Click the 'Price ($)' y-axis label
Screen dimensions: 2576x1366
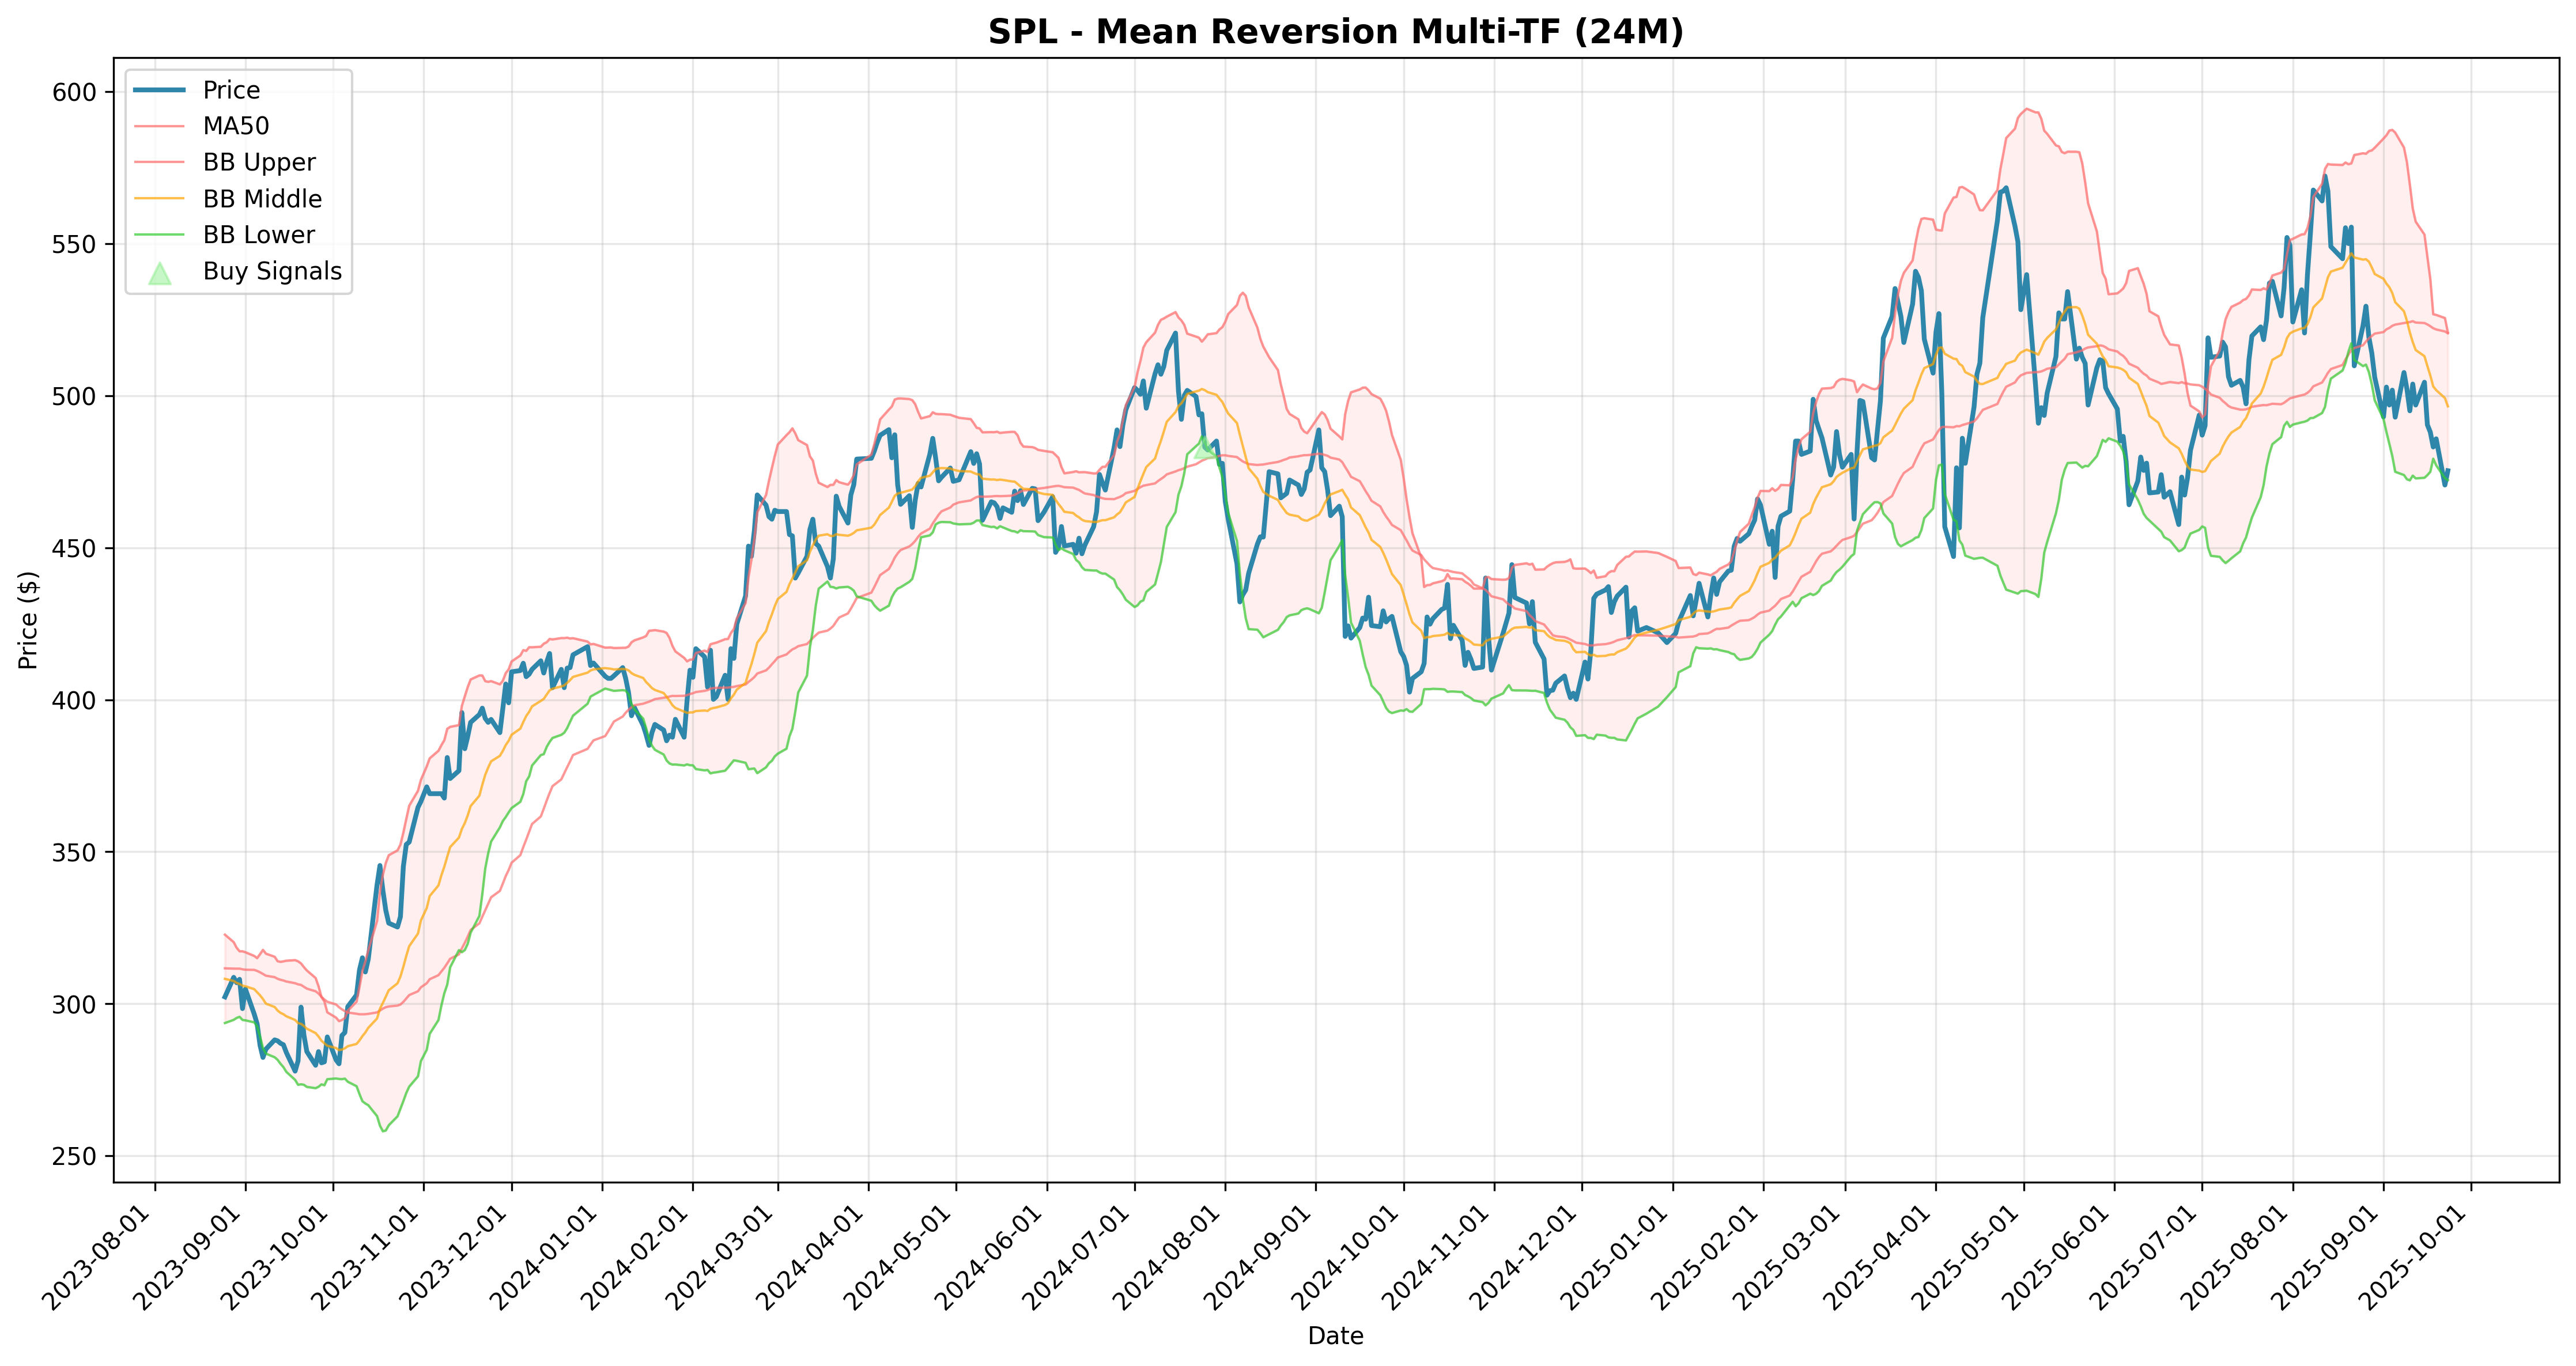[28, 620]
